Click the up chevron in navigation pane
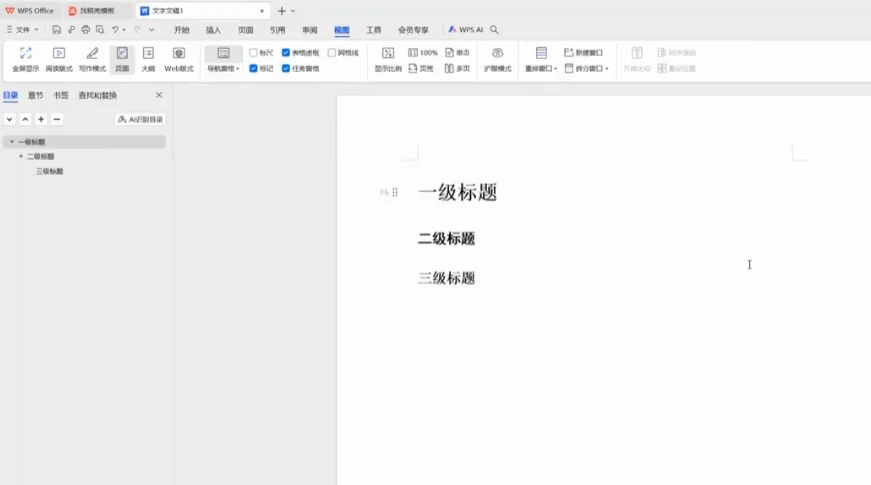This screenshot has width=871, height=485. [x=25, y=119]
